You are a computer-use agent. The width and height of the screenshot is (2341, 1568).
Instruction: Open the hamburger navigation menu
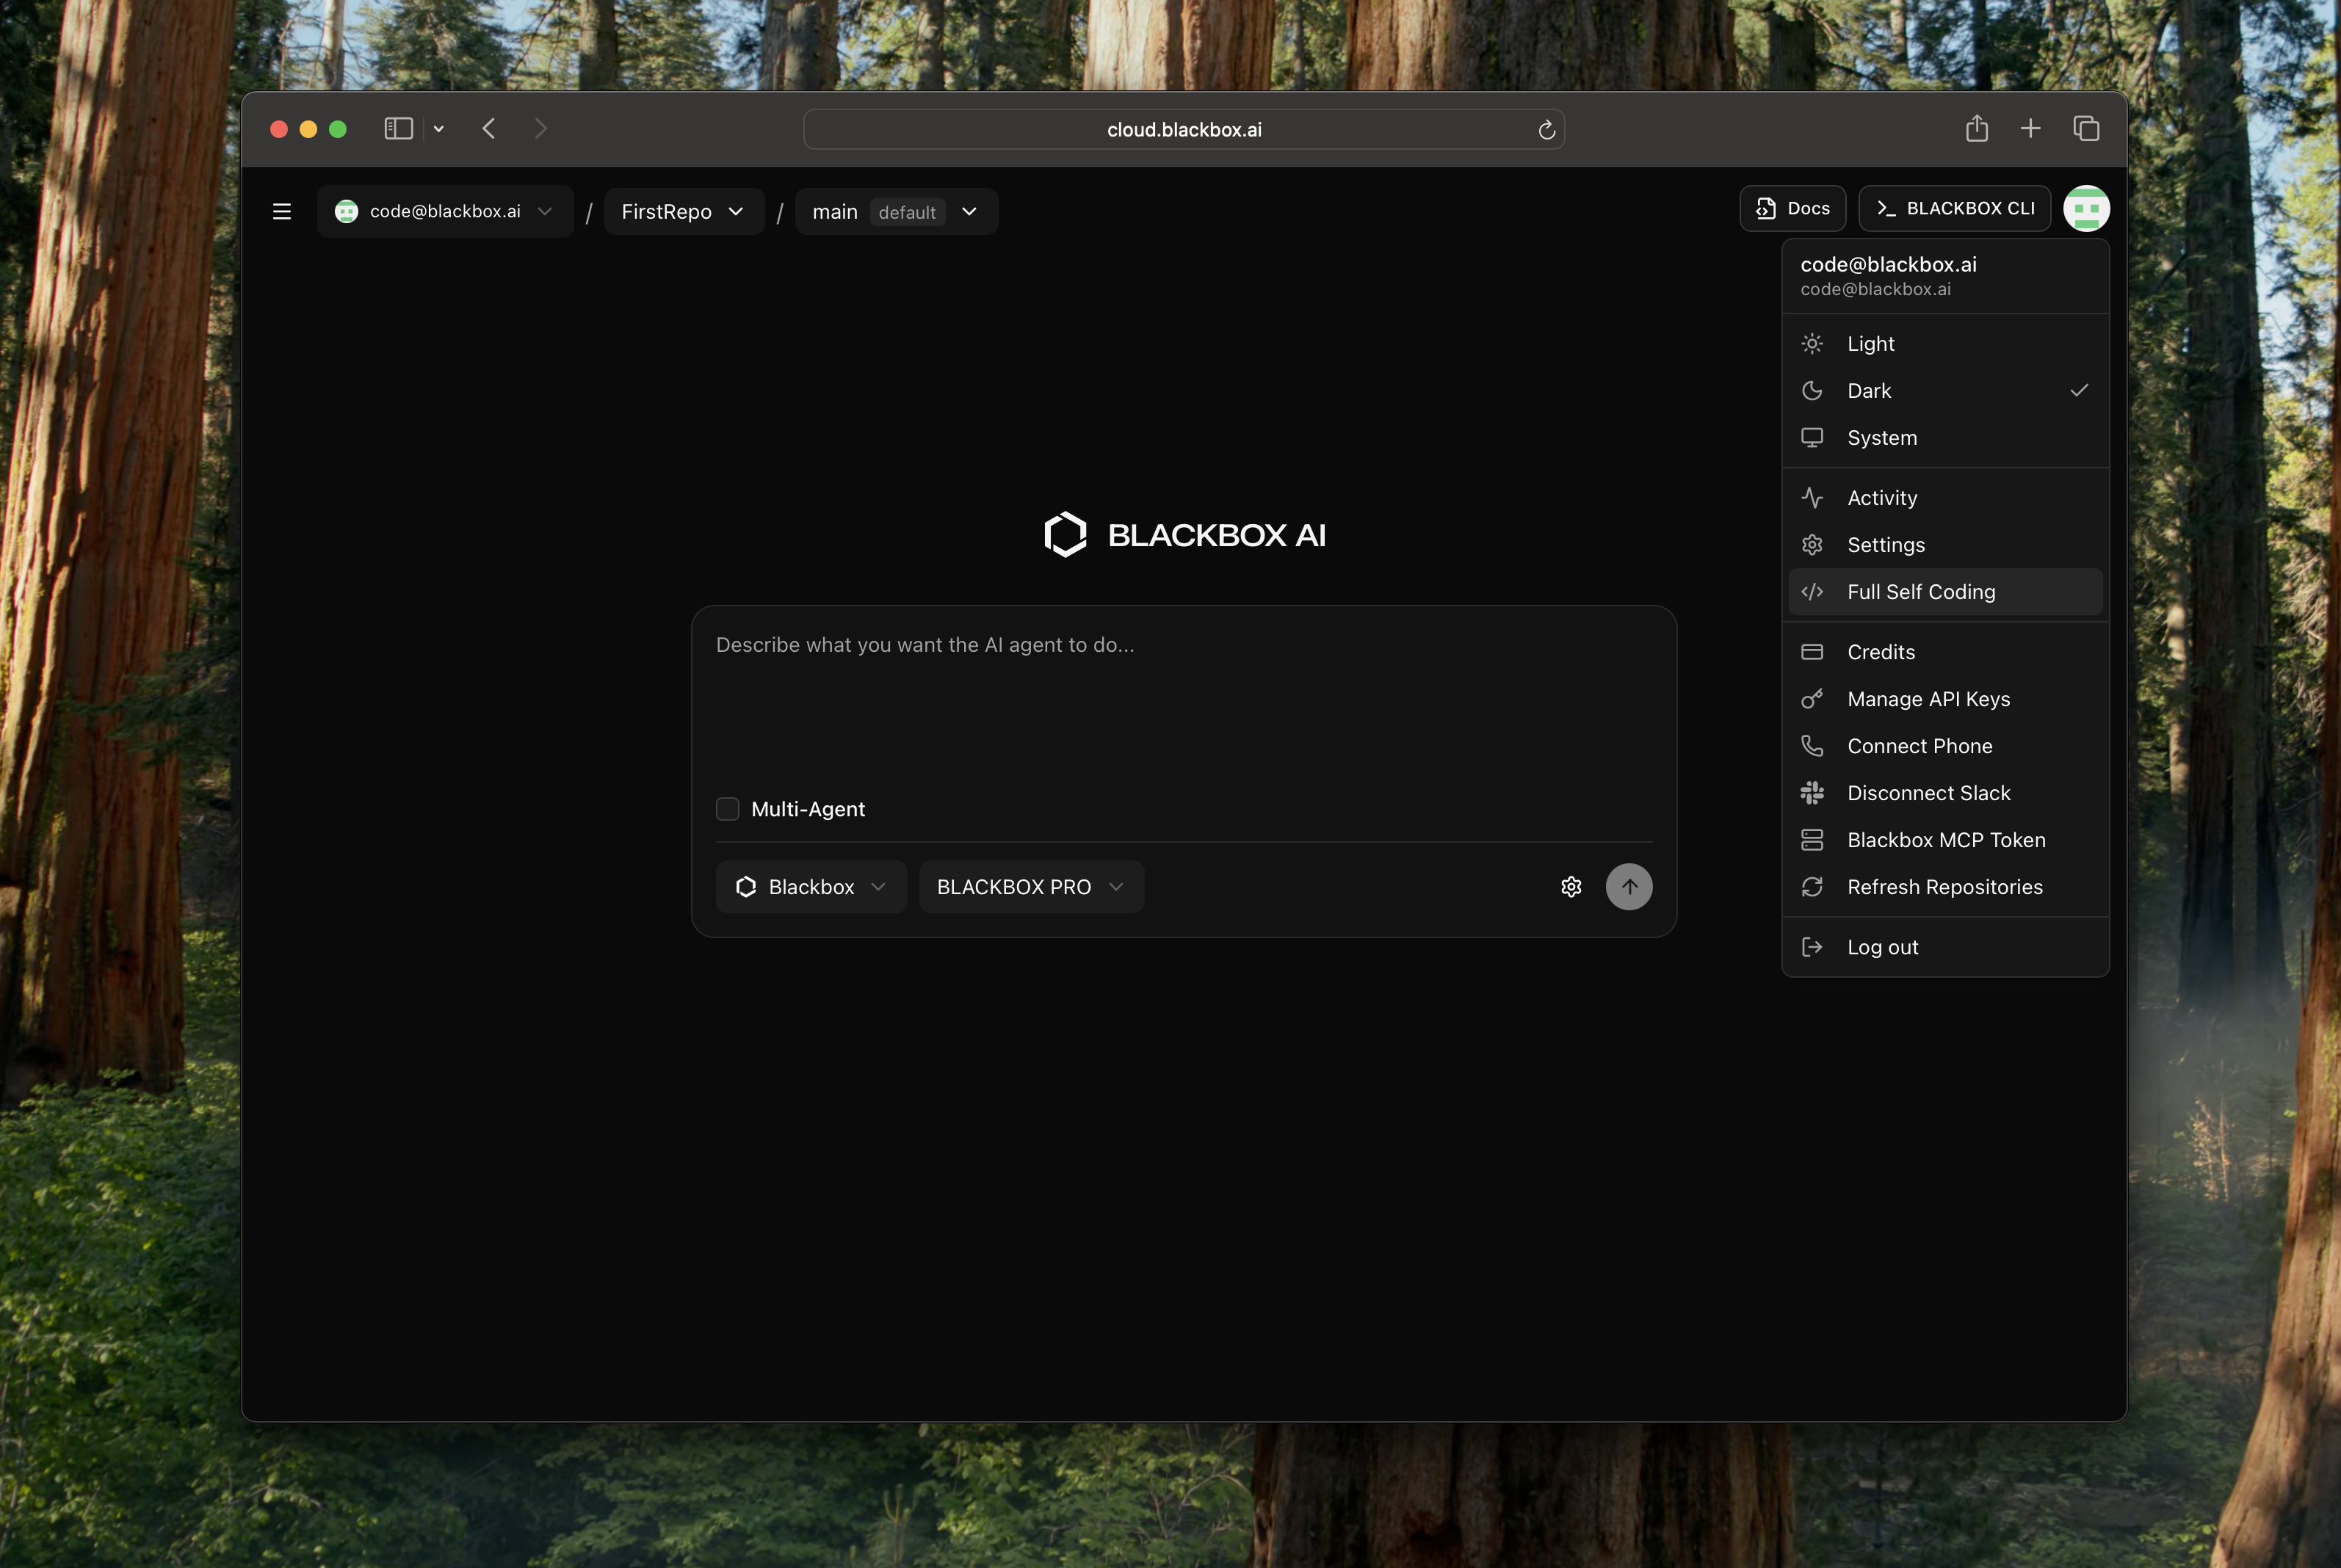(x=282, y=211)
